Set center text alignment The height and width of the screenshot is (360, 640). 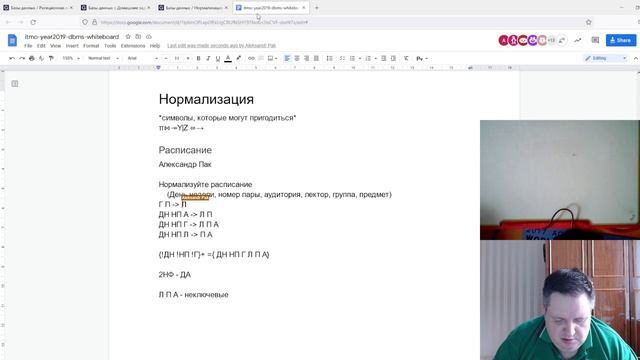297,58
